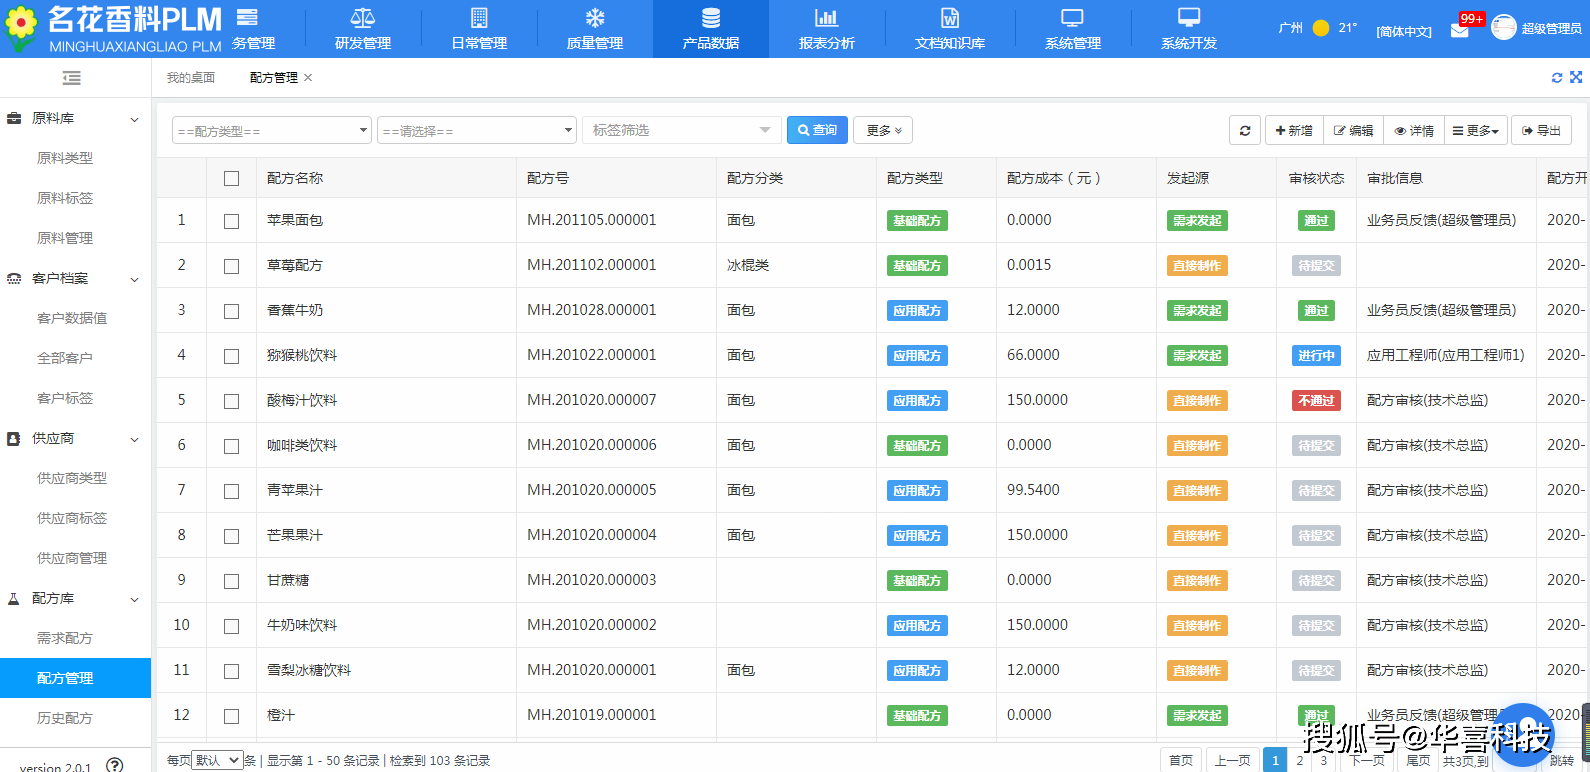Viewport: 1590px width, 772px height.
Task: Collapse the sidebar with the menu fold icon
Action: [72, 78]
